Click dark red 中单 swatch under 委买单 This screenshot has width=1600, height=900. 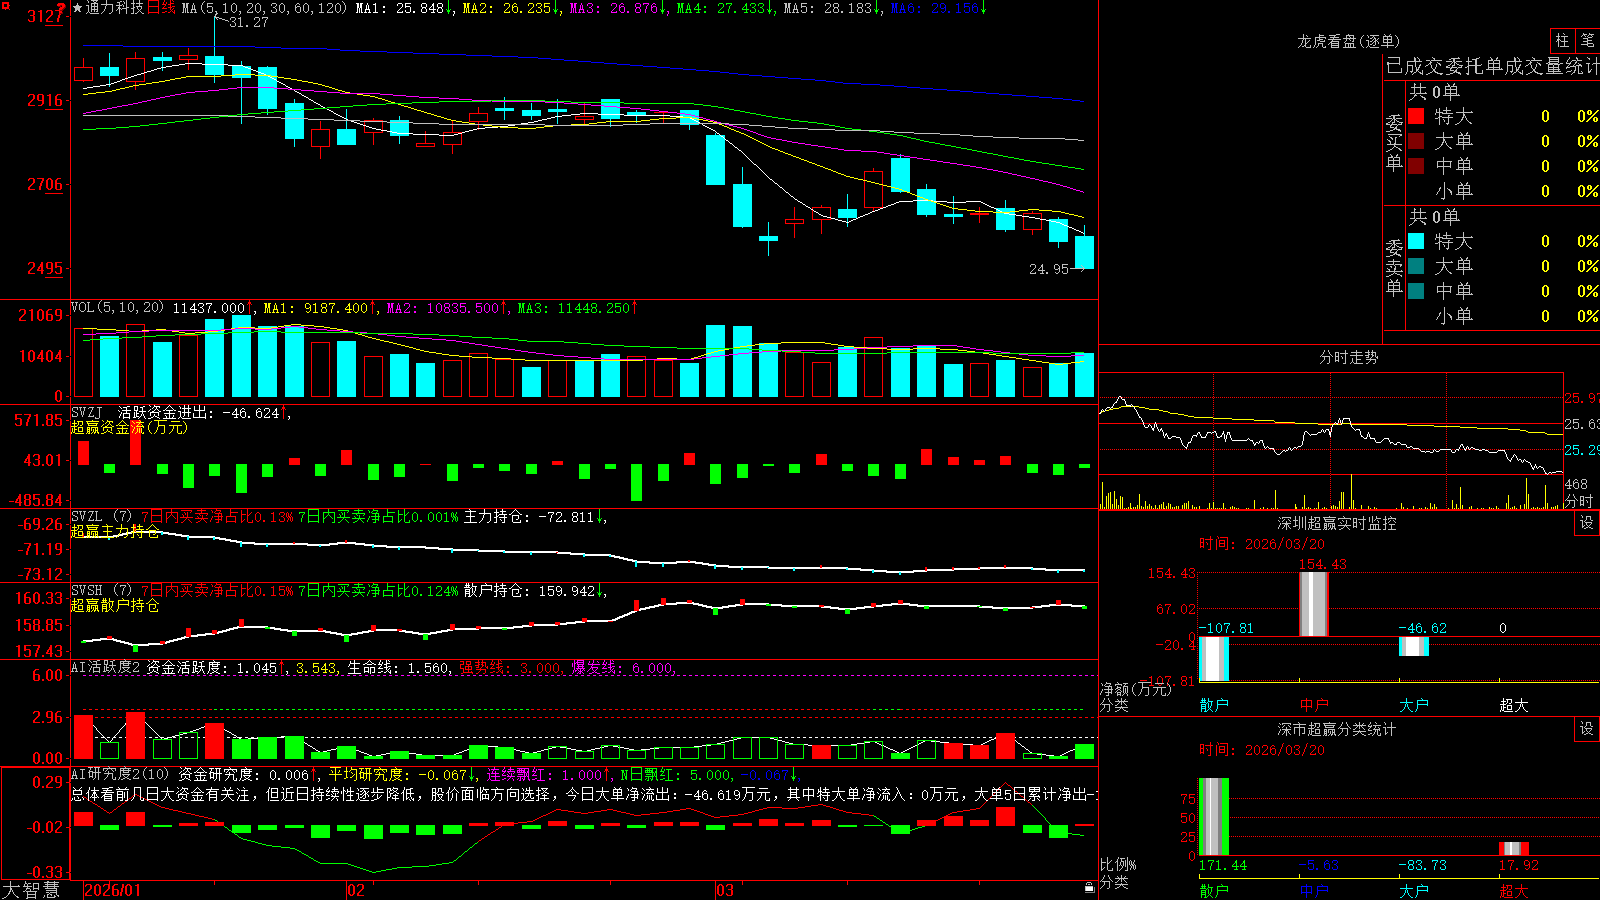1416,166
